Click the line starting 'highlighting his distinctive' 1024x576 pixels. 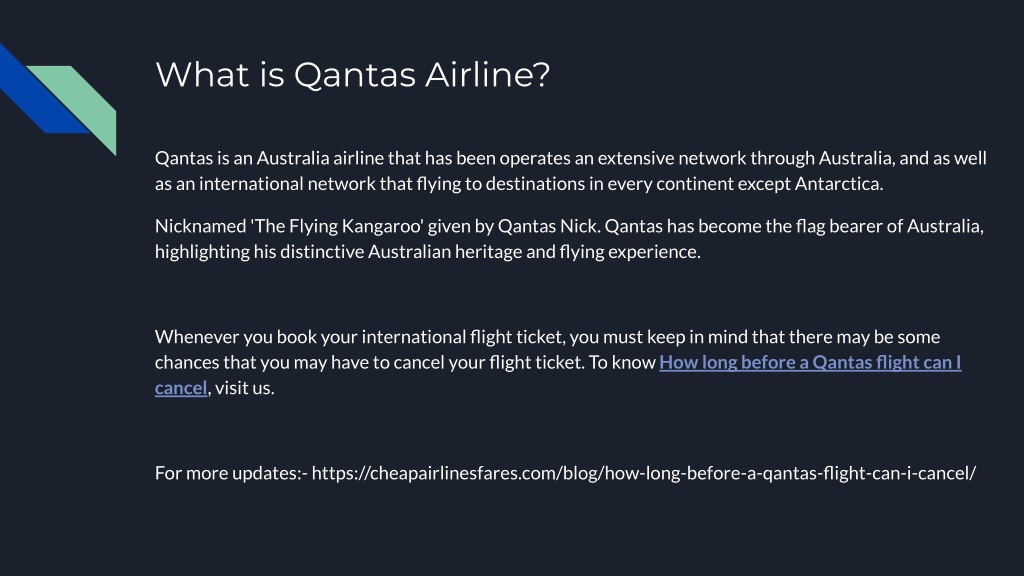pyautogui.click(x=428, y=251)
